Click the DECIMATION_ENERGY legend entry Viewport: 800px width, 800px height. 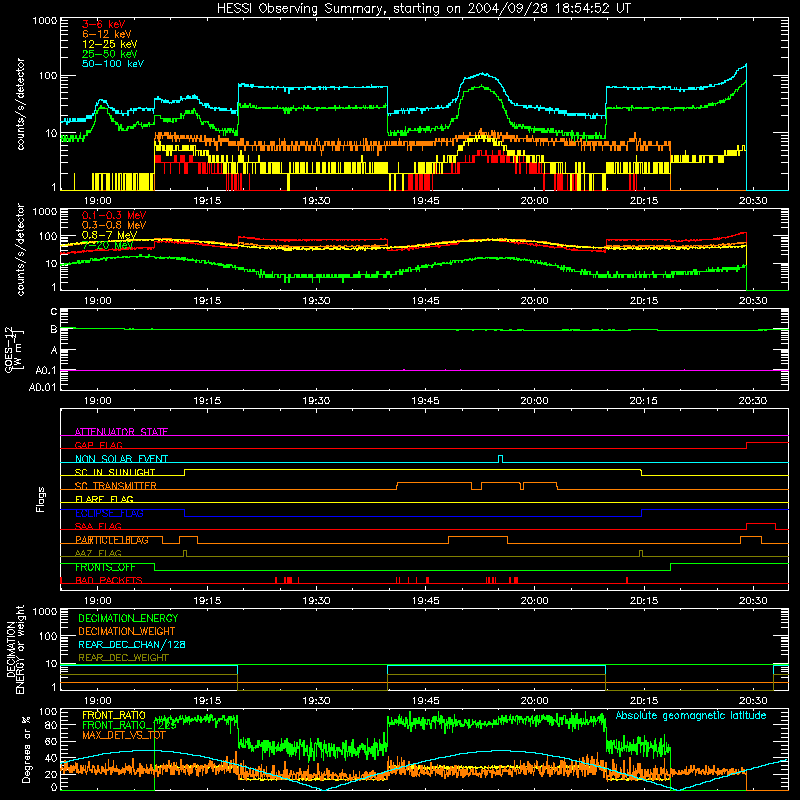[x=128, y=618]
